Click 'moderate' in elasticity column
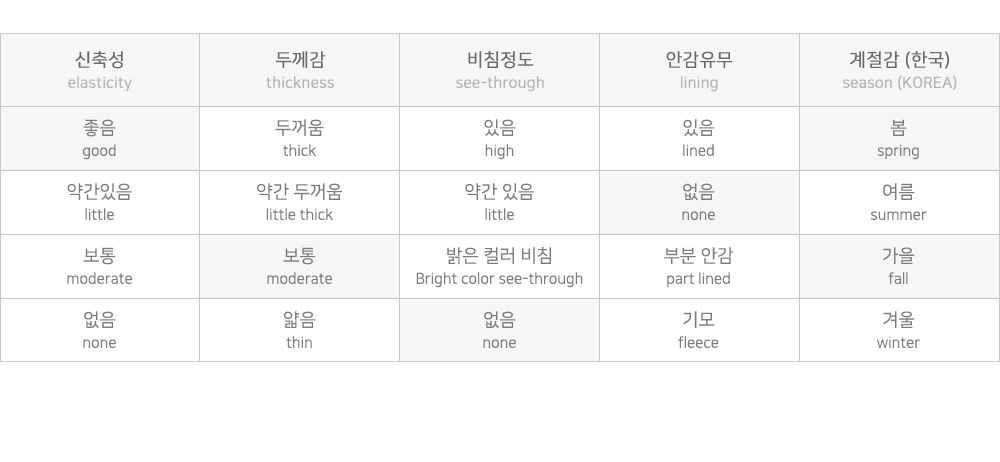 pyautogui.click(x=99, y=266)
